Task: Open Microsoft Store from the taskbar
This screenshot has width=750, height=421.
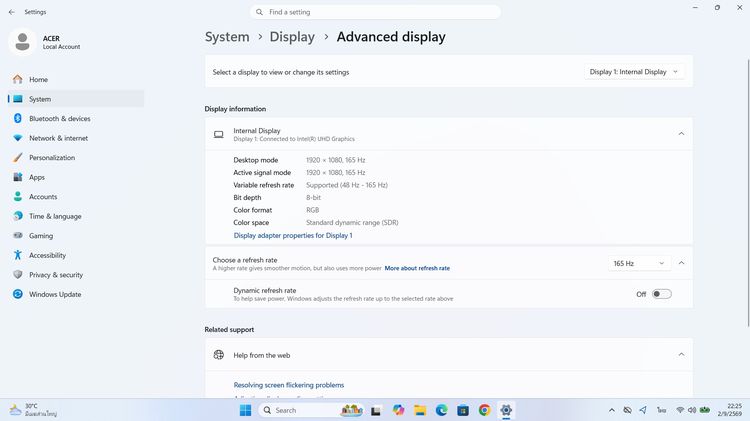Action: [463, 410]
